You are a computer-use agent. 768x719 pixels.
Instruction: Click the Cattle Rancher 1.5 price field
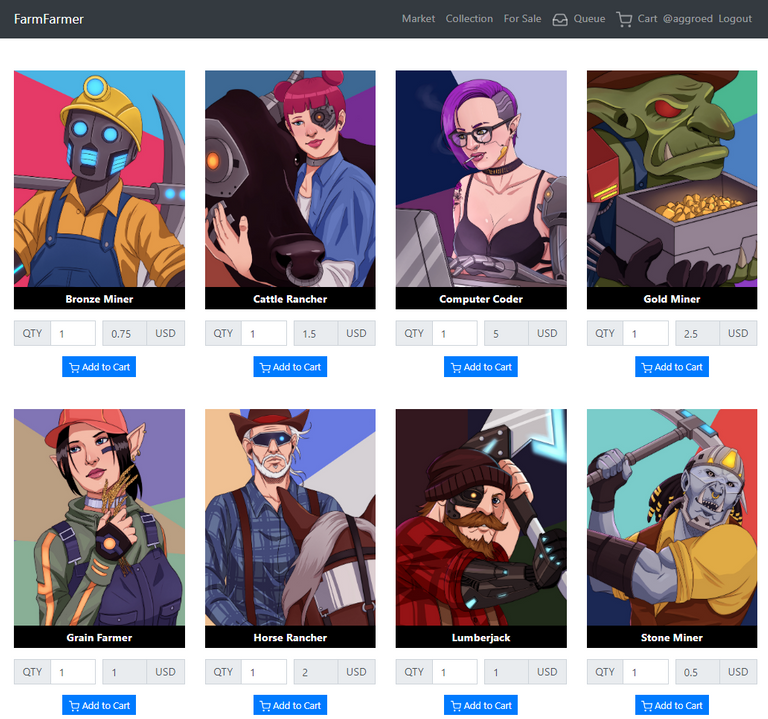[x=315, y=334]
